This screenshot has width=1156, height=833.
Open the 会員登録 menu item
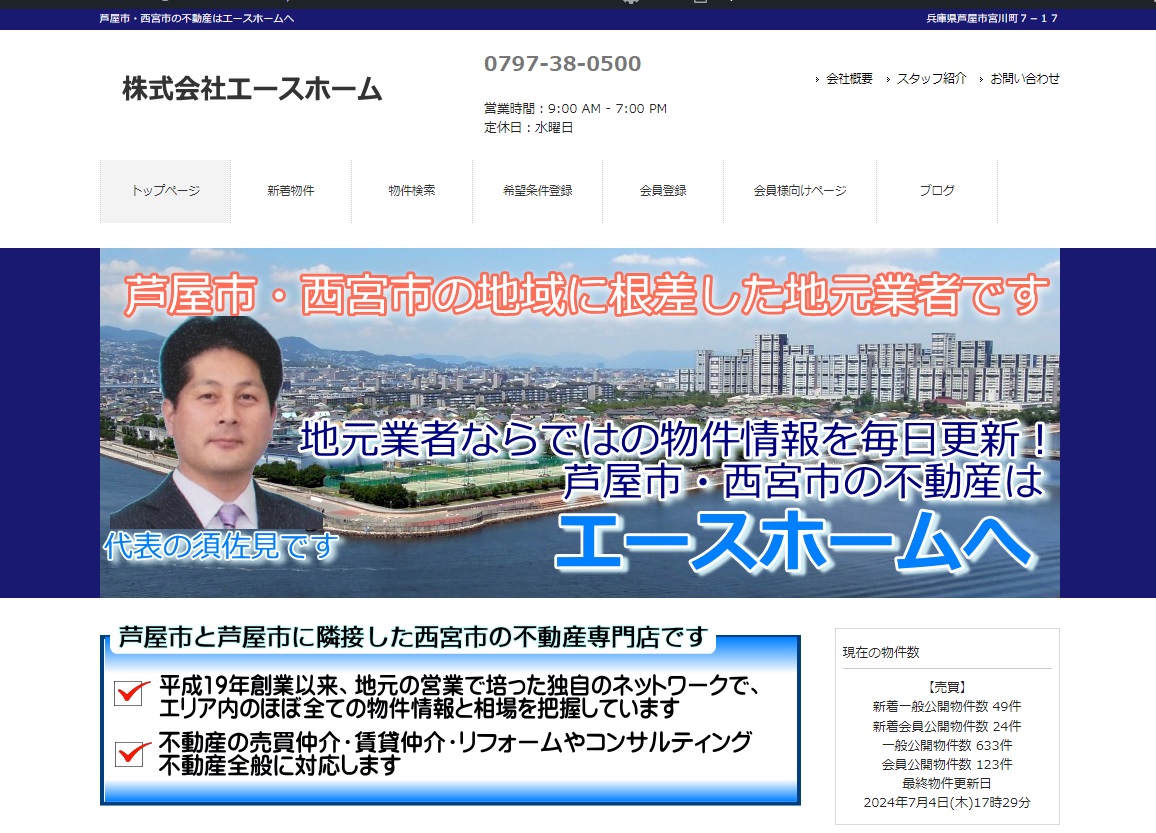[663, 191]
